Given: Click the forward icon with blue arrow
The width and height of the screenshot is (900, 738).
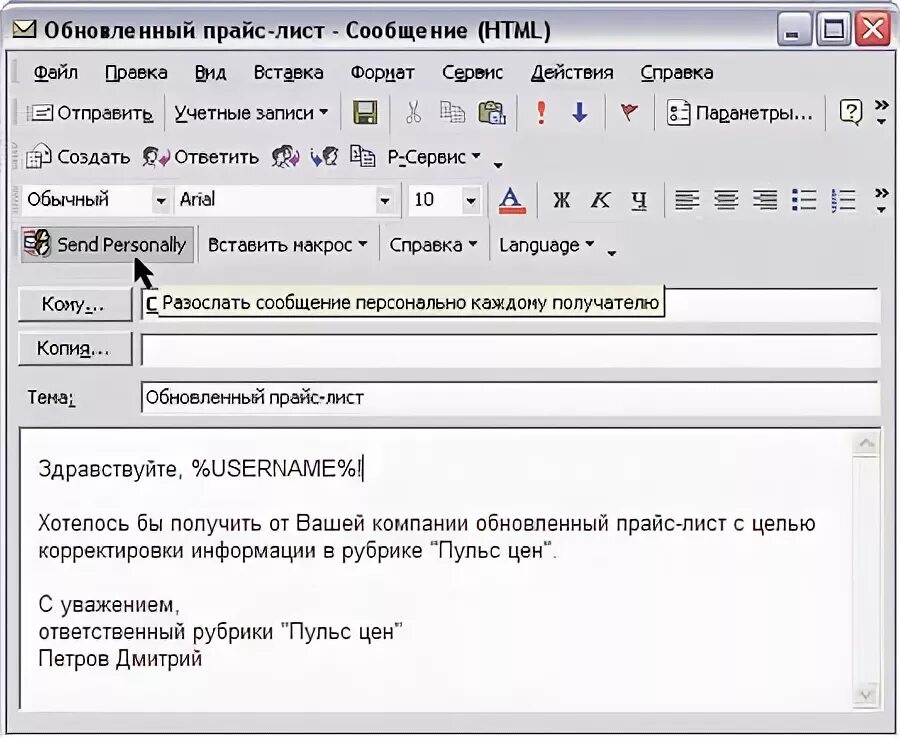Looking at the screenshot, I should (324, 157).
